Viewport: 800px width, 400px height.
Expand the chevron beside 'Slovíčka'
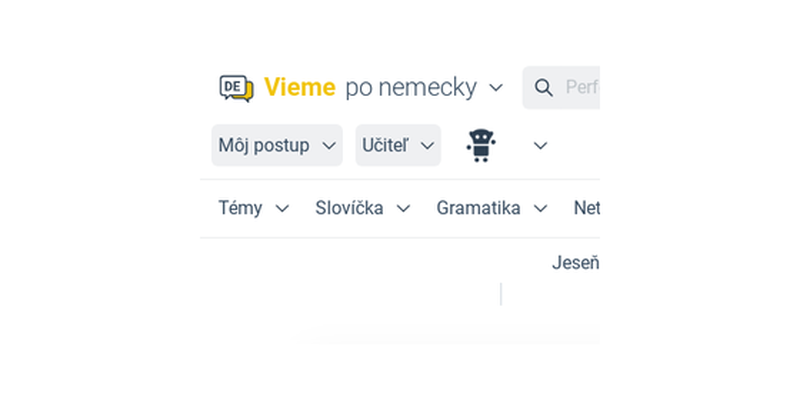point(404,209)
